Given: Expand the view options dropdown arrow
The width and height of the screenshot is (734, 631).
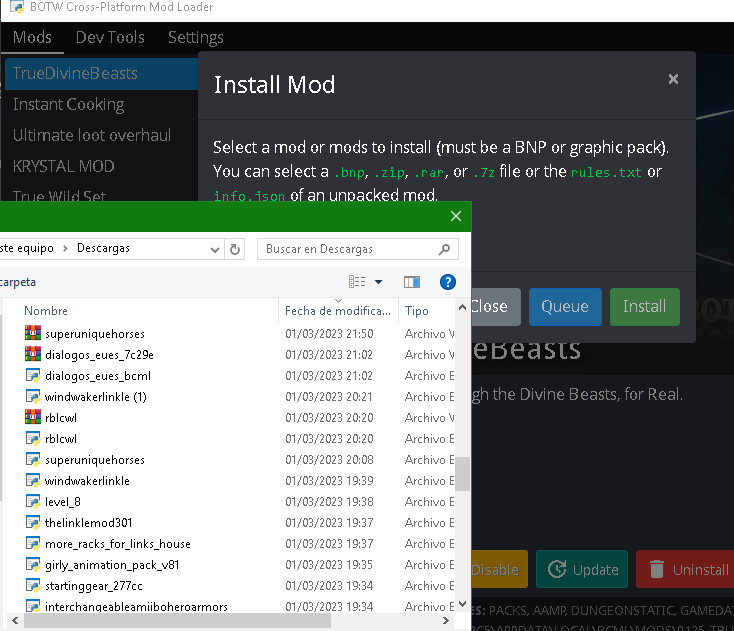Looking at the screenshot, I should click(378, 282).
